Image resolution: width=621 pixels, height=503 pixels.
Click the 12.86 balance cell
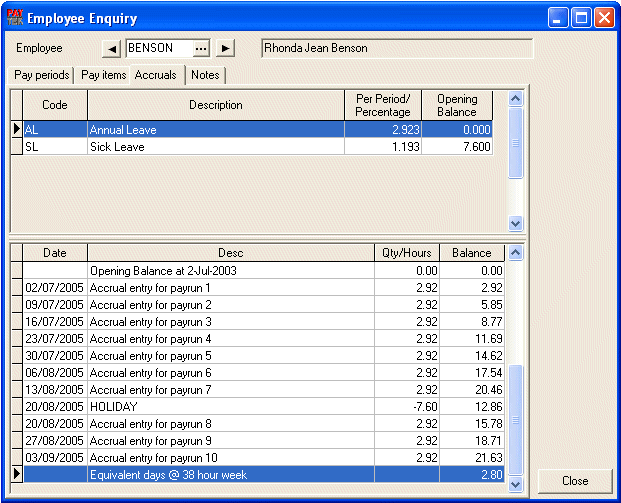pyautogui.click(x=472, y=407)
